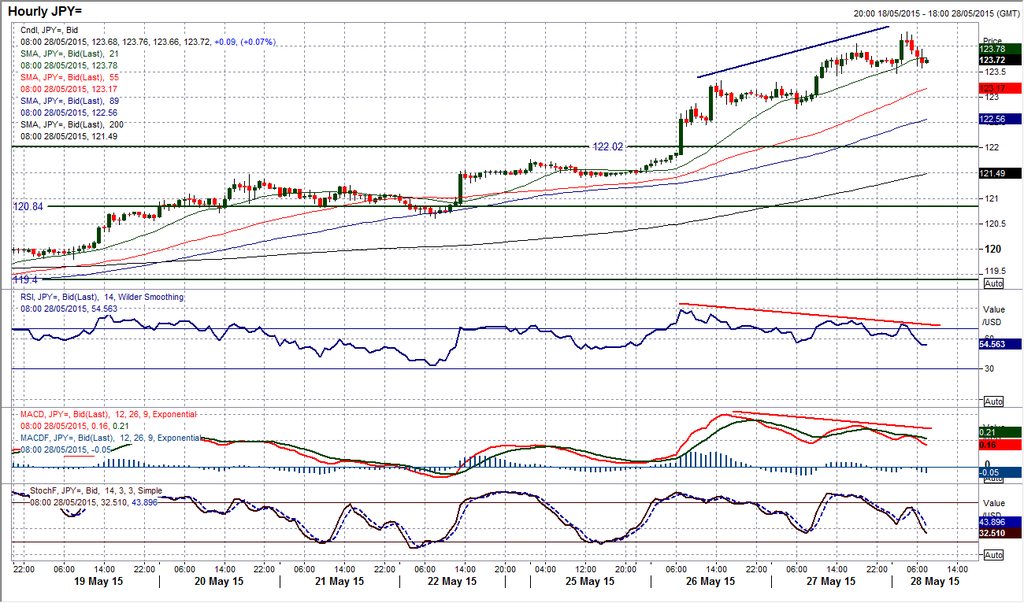The width and height of the screenshot is (1024, 603).
Task: Click the '22 May 15' date label
Action: (x=451, y=581)
